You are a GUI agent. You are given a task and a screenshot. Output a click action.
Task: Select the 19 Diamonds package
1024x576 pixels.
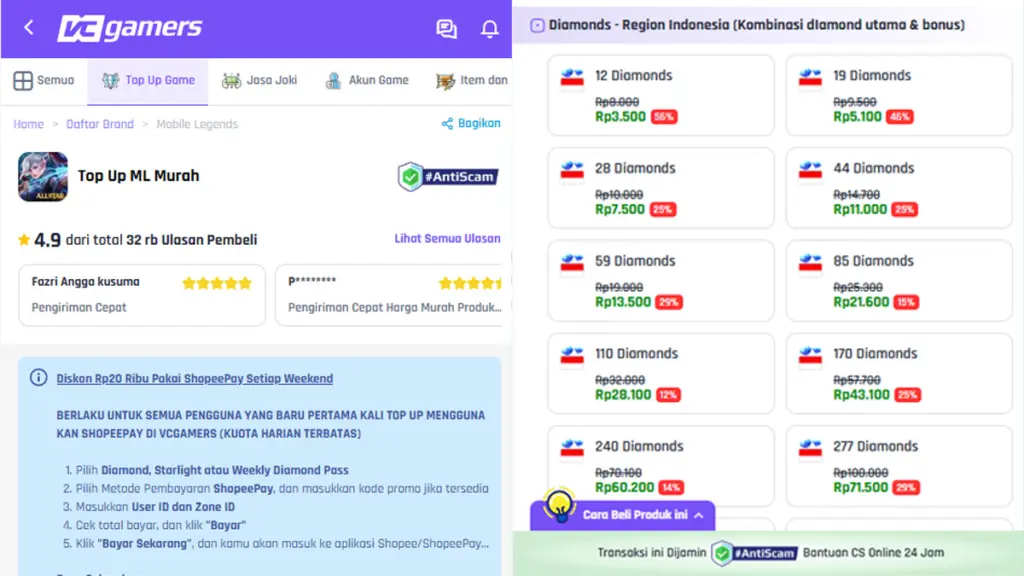coord(899,95)
